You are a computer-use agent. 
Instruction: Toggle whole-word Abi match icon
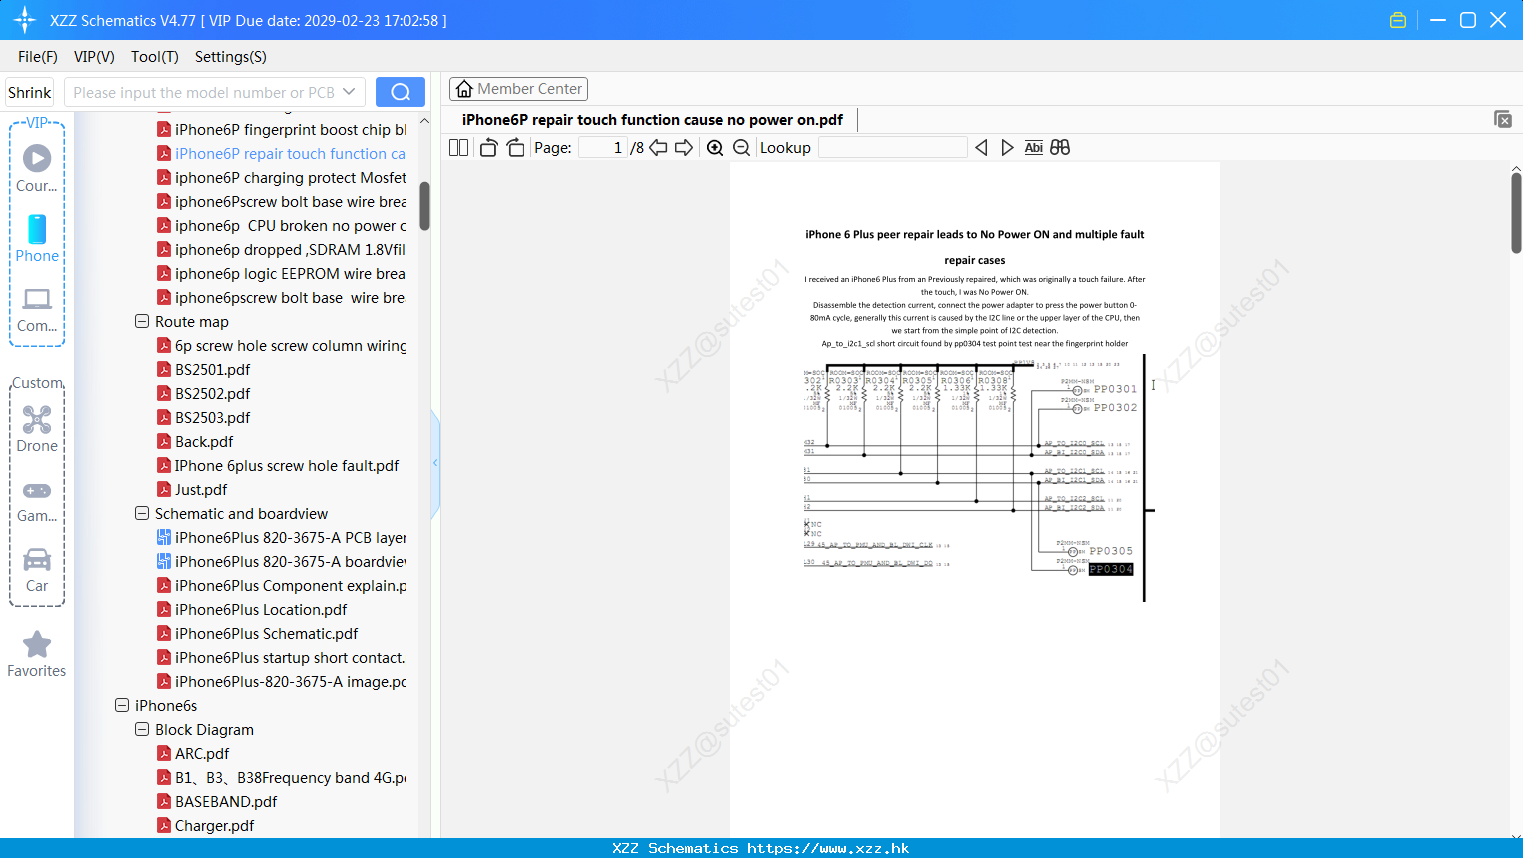click(x=1034, y=147)
